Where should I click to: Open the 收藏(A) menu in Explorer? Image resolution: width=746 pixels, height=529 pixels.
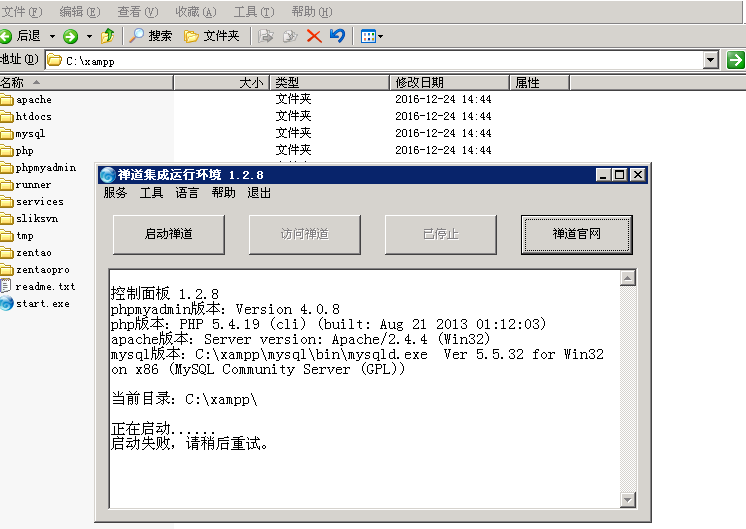tap(196, 11)
